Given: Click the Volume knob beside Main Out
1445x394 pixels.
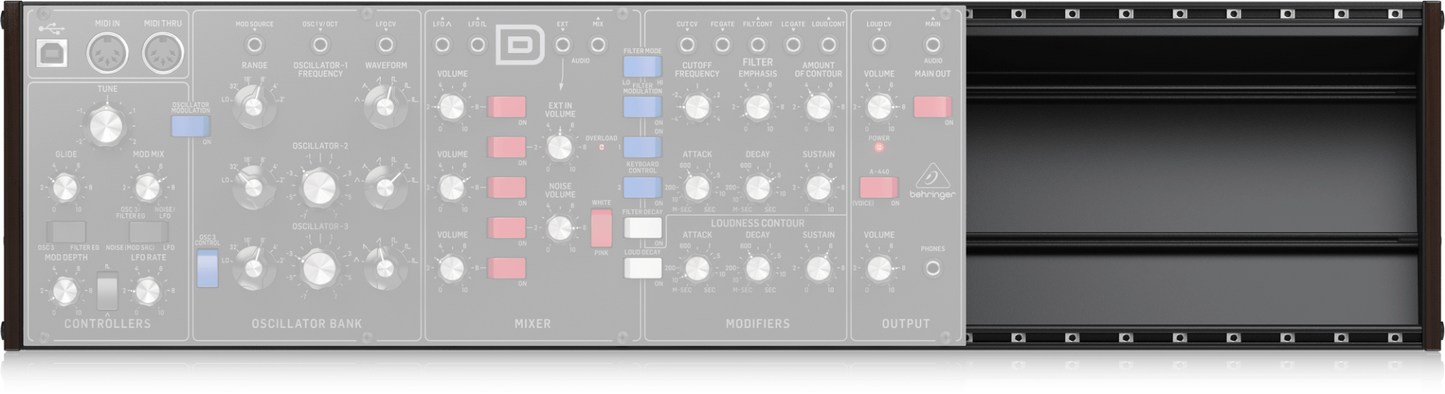Looking at the screenshot, I should point(879,107).
